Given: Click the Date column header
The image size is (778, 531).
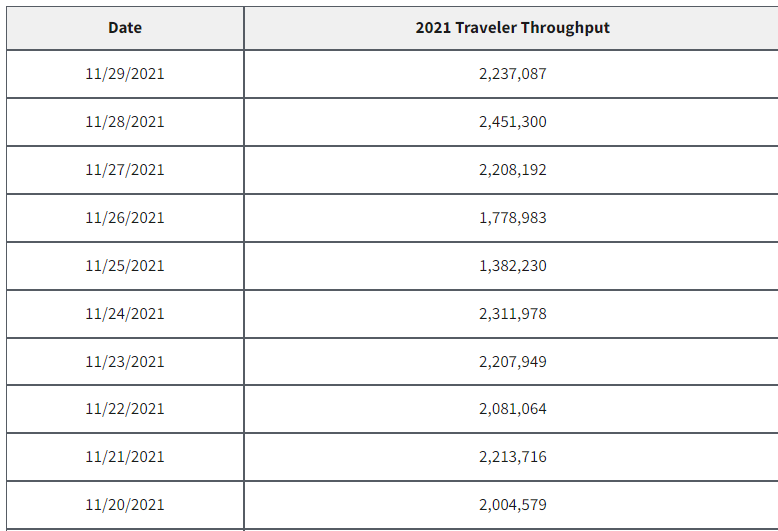Looking at the screenshot, I should click(x=125, y=28).
